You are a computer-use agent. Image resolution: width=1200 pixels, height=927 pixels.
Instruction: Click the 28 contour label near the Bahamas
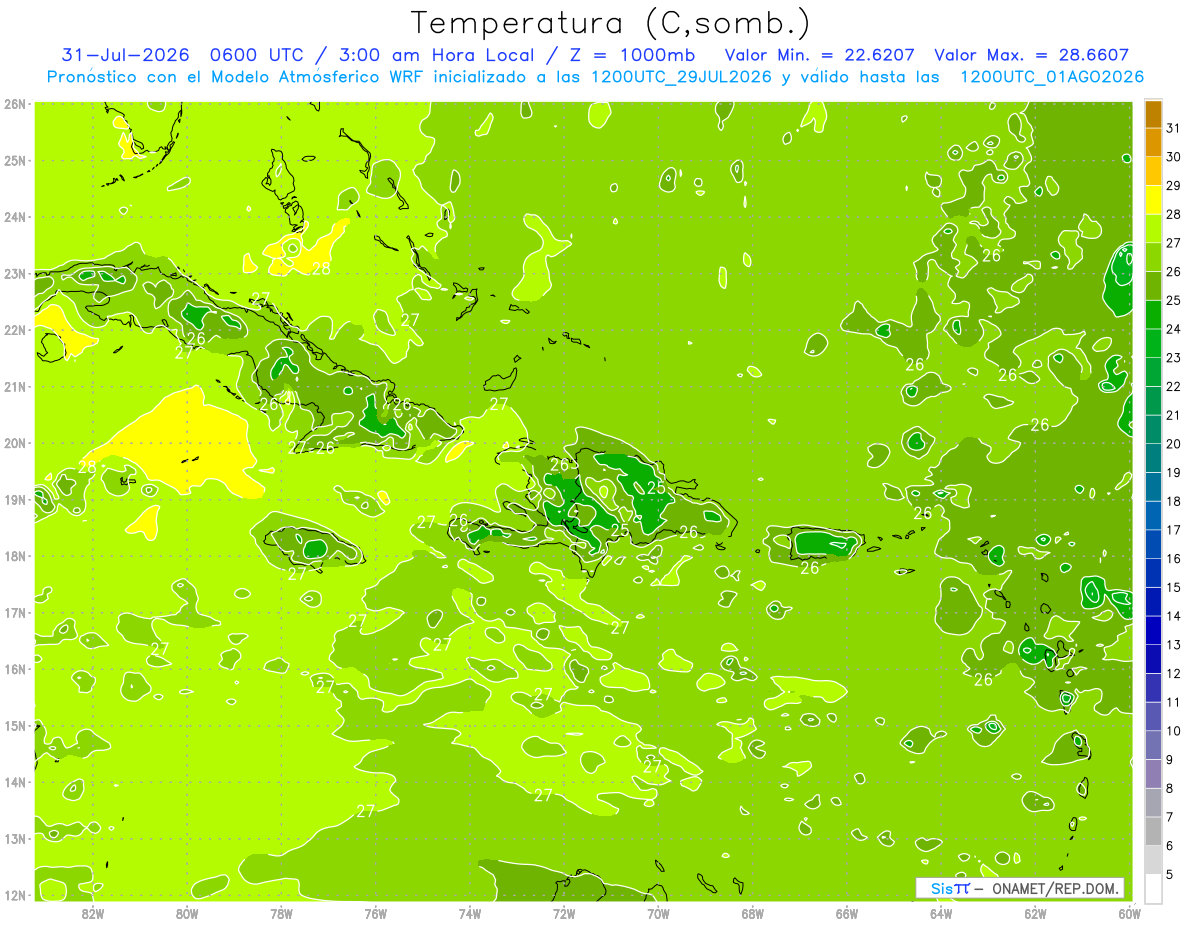(x=321, y=268)
